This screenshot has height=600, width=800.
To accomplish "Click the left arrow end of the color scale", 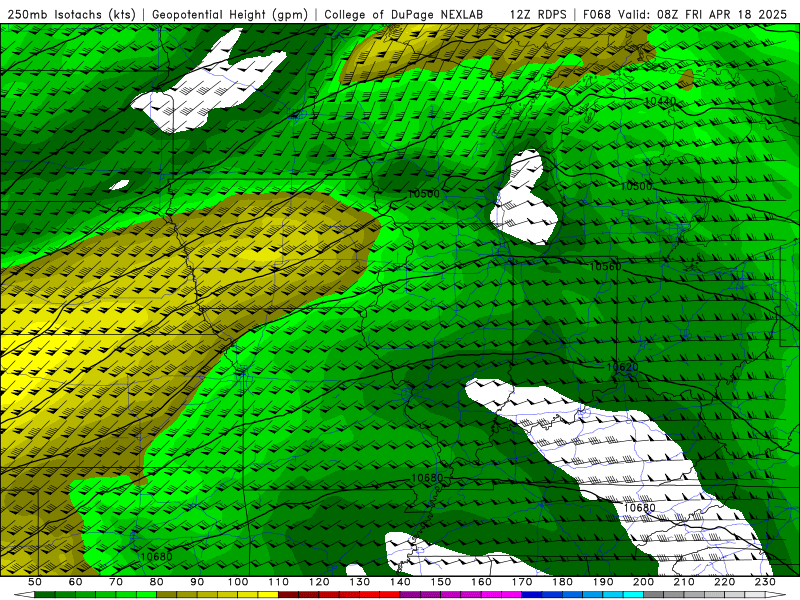I will click(x=24, y=595).
